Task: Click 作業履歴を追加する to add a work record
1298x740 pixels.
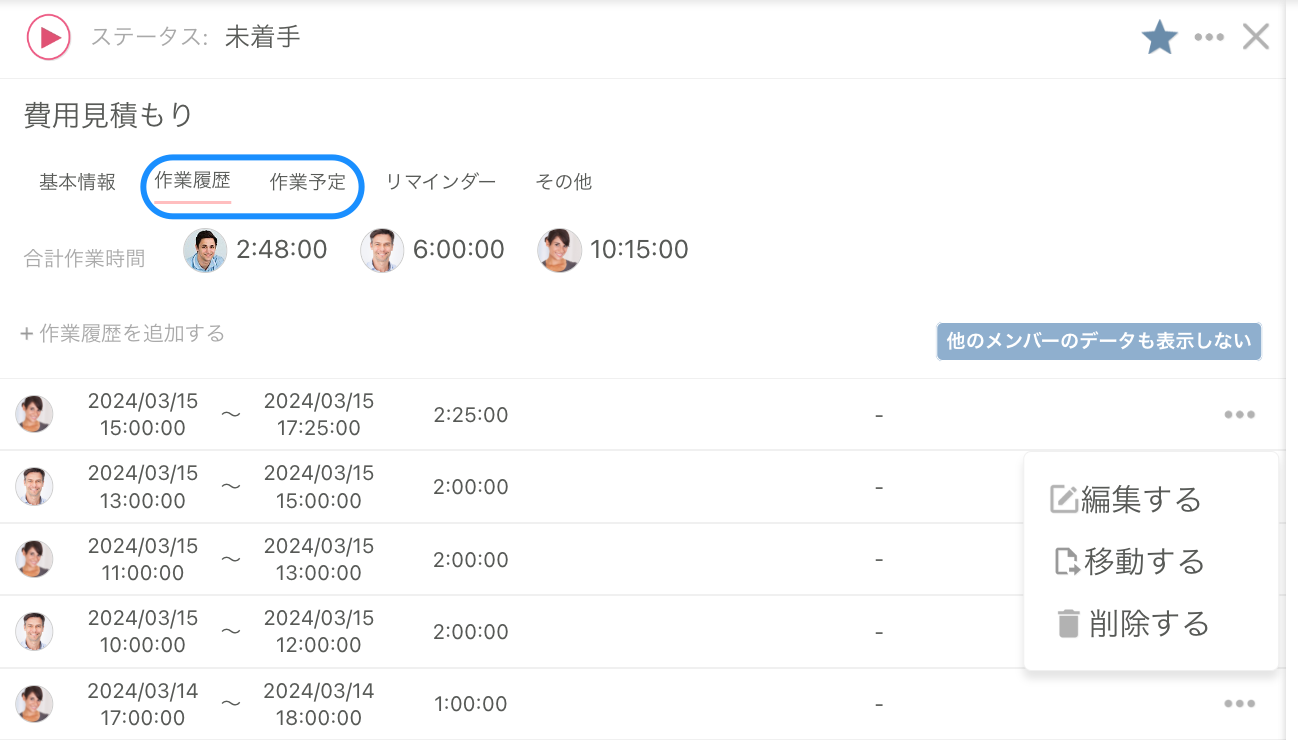Action: [x=130, y=333]
